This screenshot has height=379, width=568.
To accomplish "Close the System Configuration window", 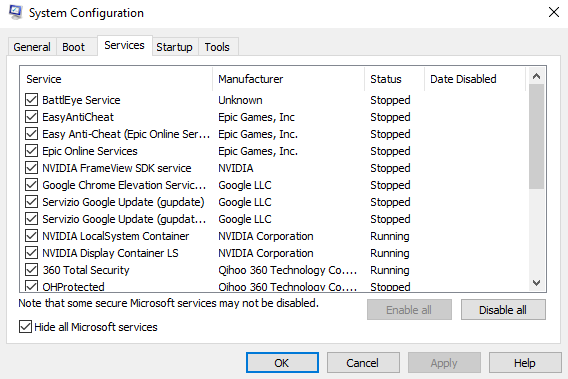I will (x=554, y=12).
